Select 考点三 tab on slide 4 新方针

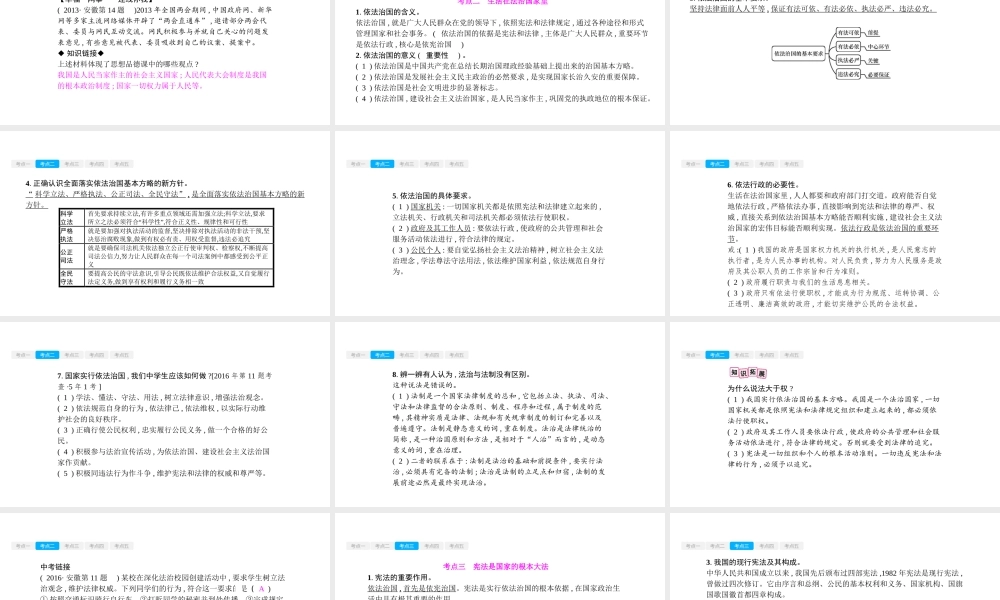pyautogui.click(x=72, y=164)
